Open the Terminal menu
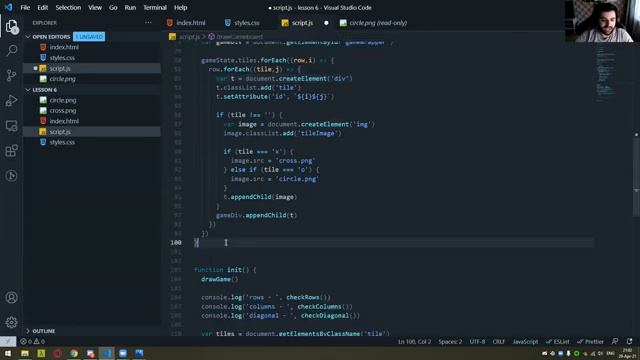 click(155, 7)
